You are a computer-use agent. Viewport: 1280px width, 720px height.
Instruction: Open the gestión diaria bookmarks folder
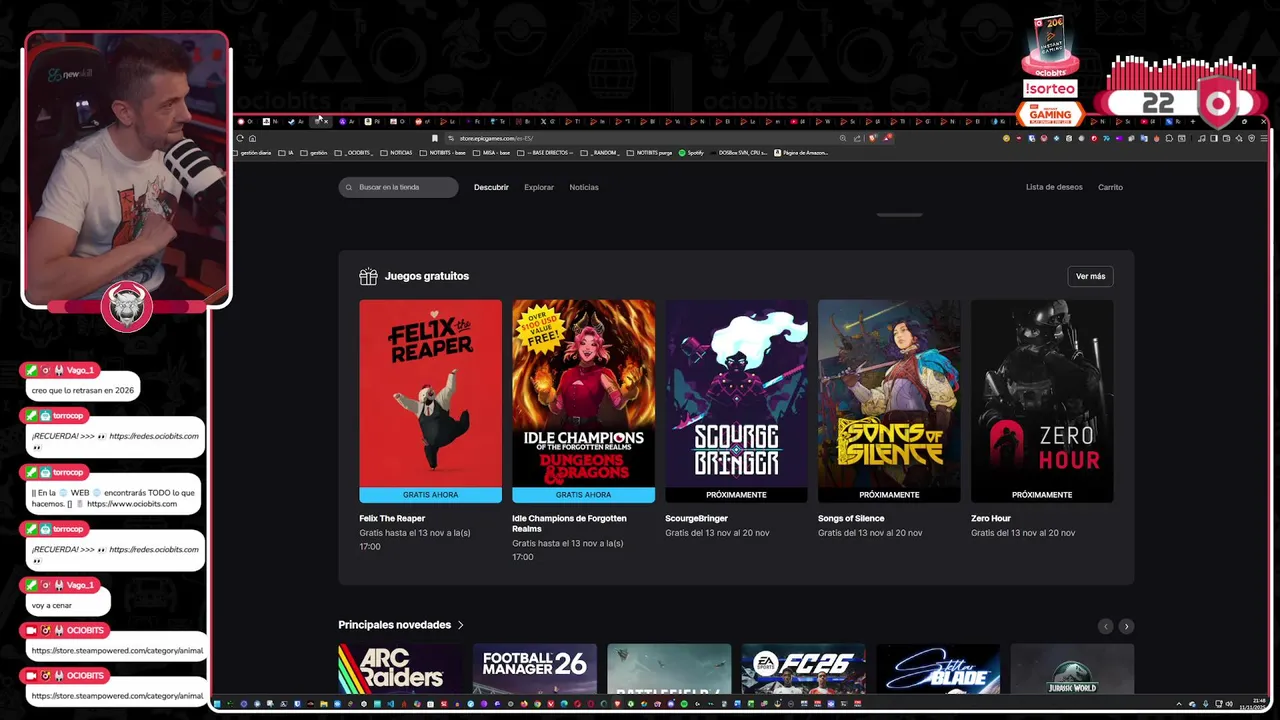click(x=254, y=153)
